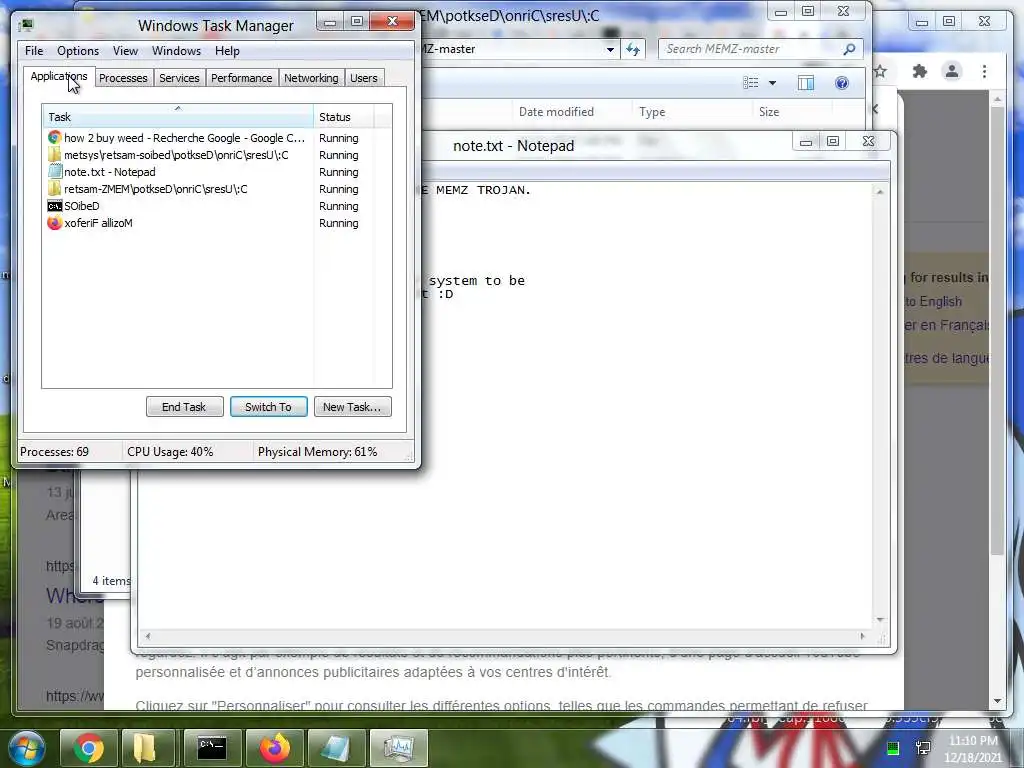Click the 'to English' link in Chrome
Screen dimensions: 1024x768
click(933, 302)
